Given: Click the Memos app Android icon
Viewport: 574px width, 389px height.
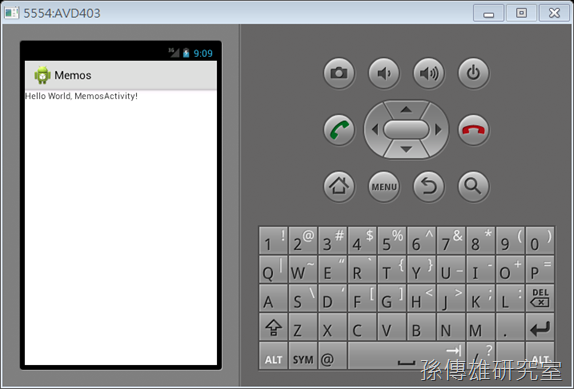Looking at the screenshot, I should click(42, 75).
